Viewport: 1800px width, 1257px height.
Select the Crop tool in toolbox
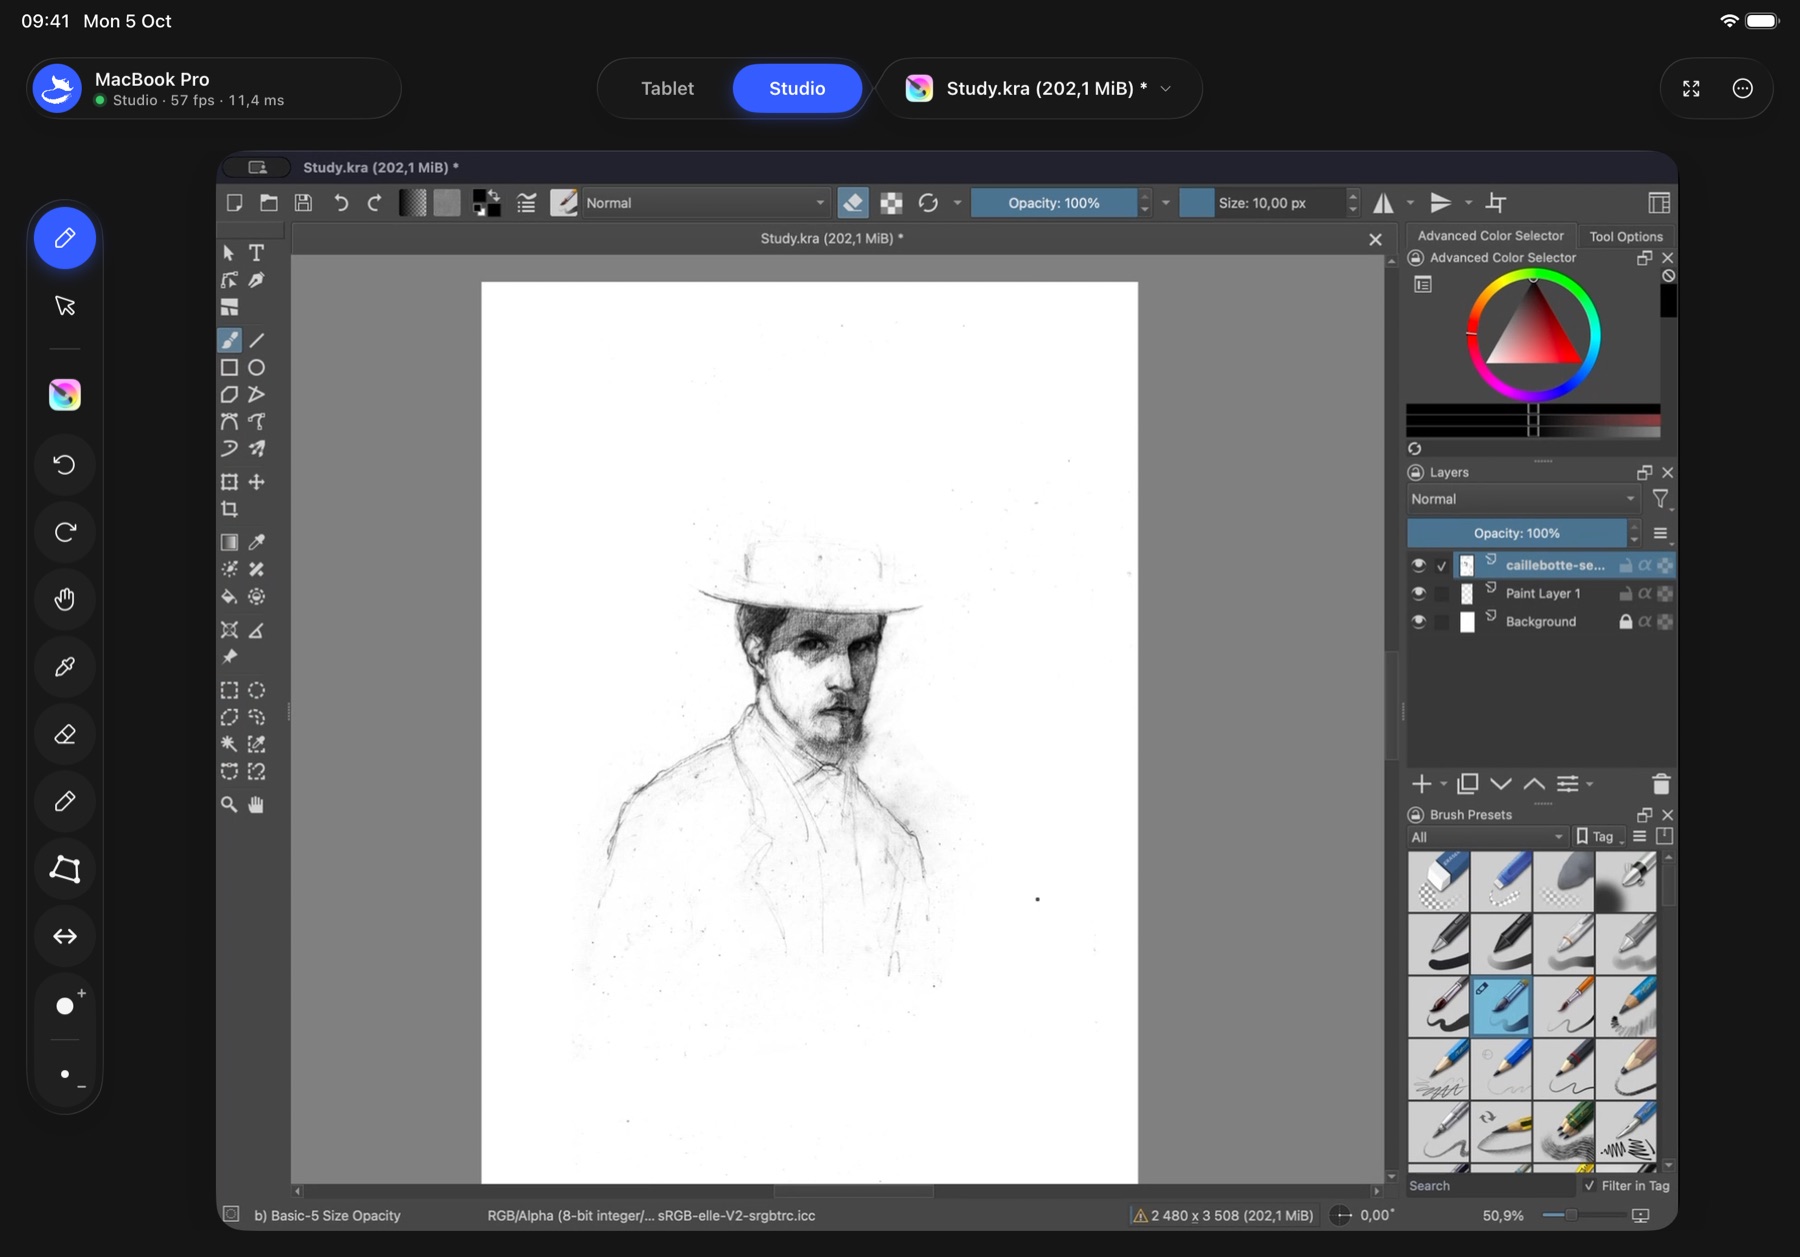pos(229,509)
